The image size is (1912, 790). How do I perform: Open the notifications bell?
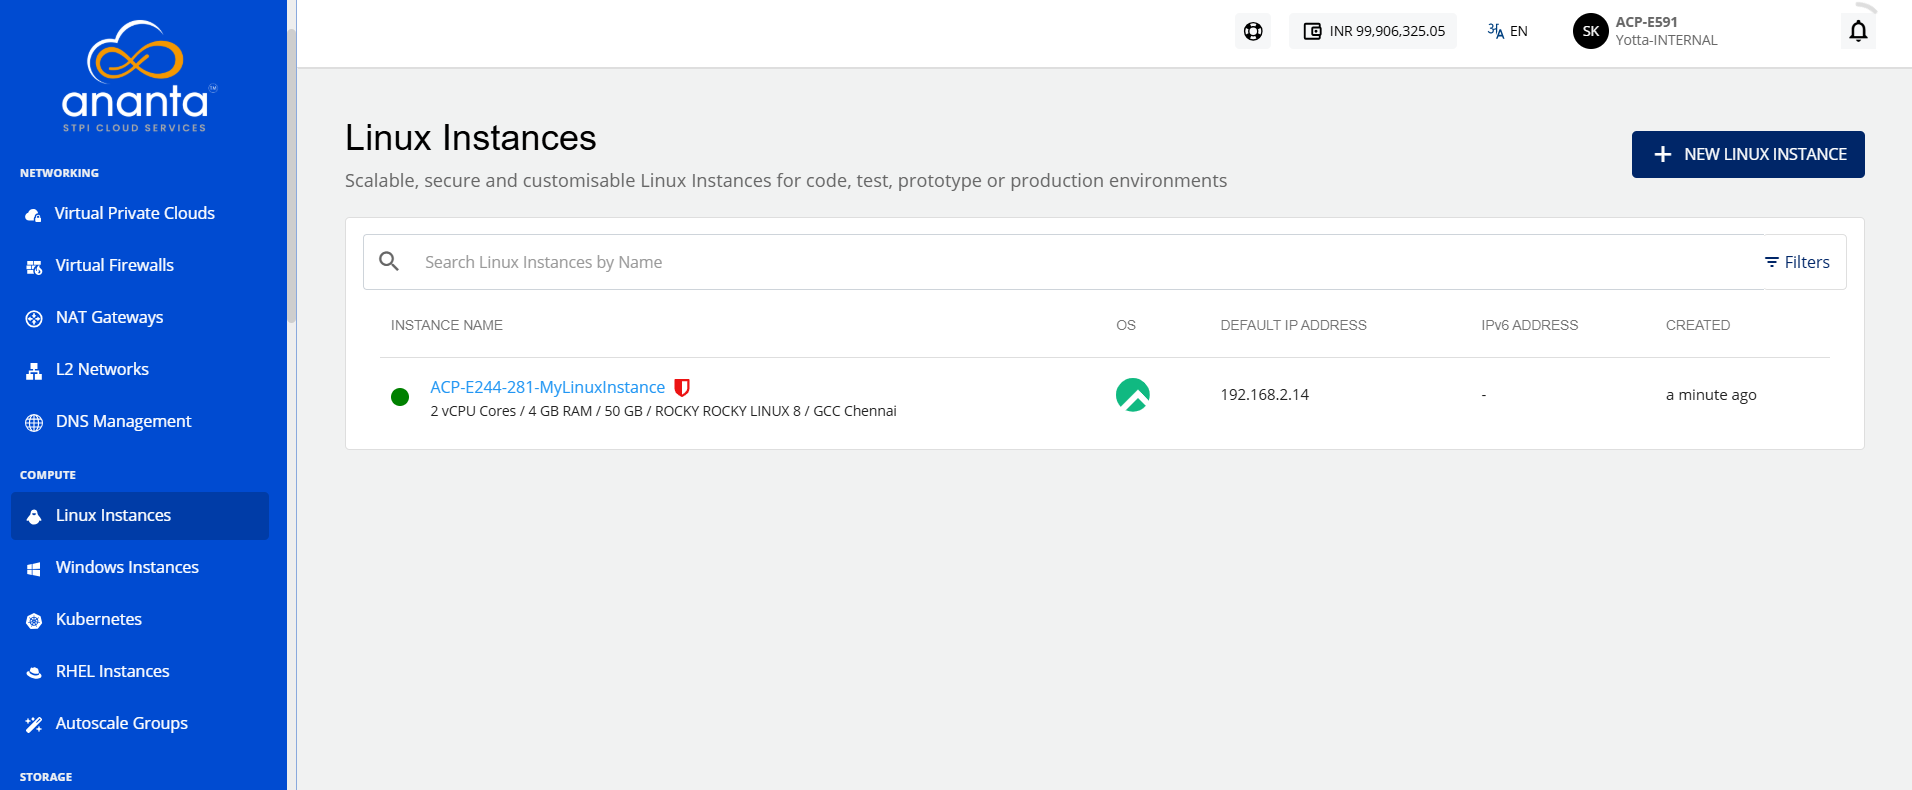tap(1858, 31)
